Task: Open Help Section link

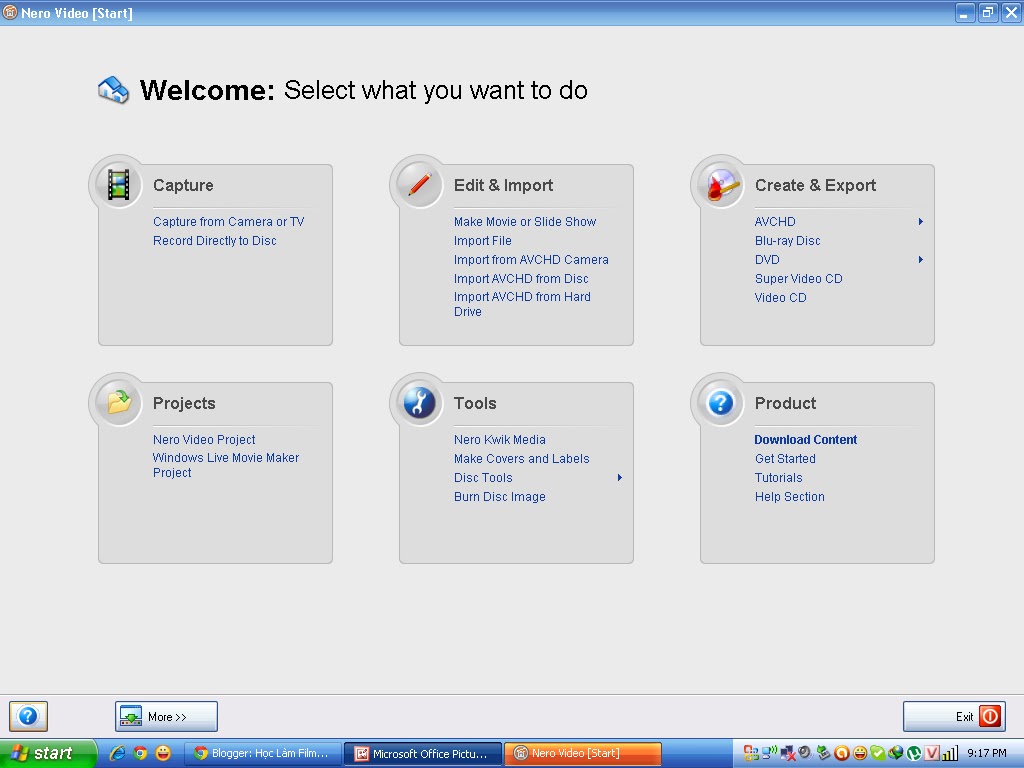Action: (x=790, y=496)
